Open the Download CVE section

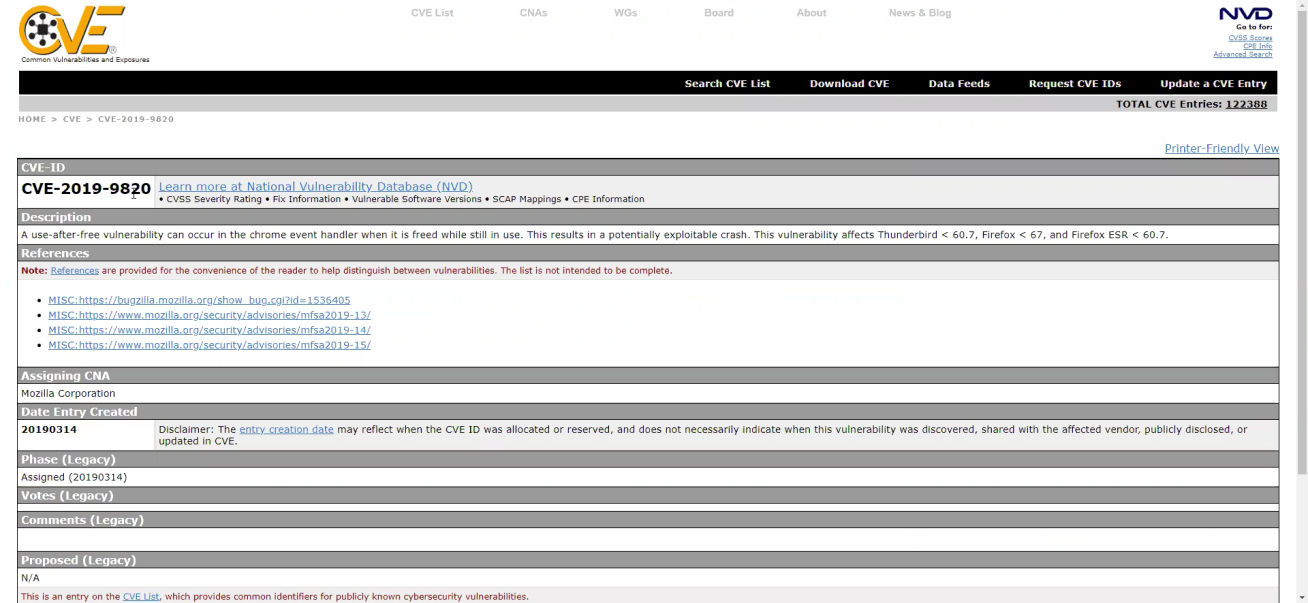849,83
